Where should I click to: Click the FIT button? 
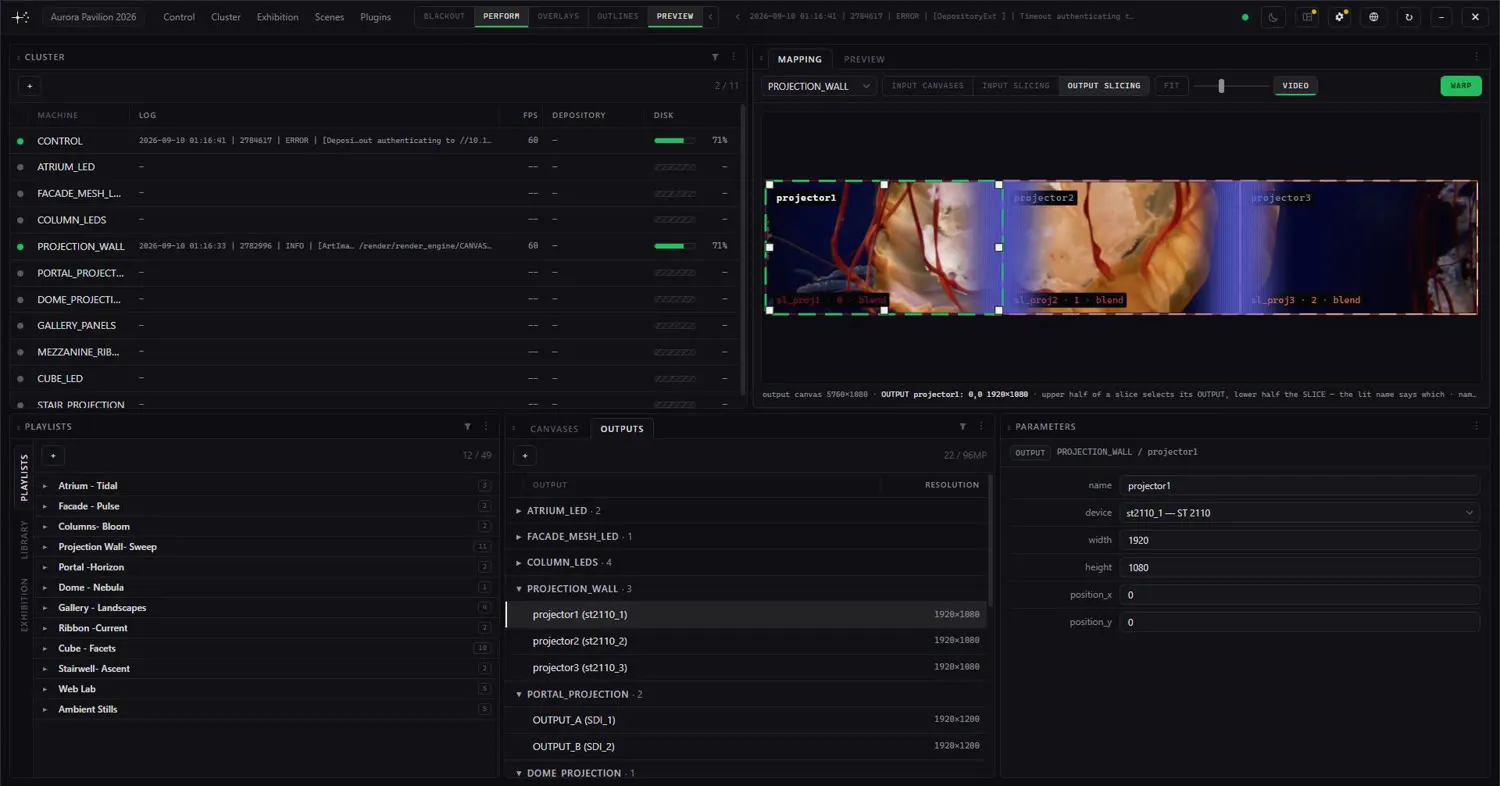pos(1171,86)
